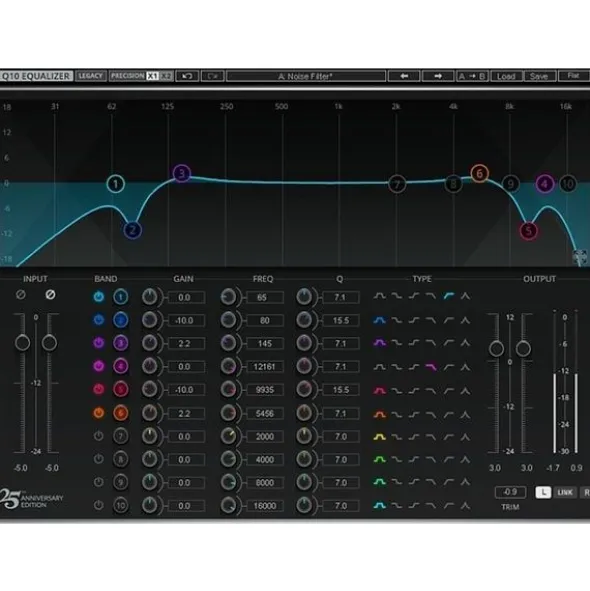Turn off band 6 orange power button
Screen dimensions: 590x591
click(99, 413)
